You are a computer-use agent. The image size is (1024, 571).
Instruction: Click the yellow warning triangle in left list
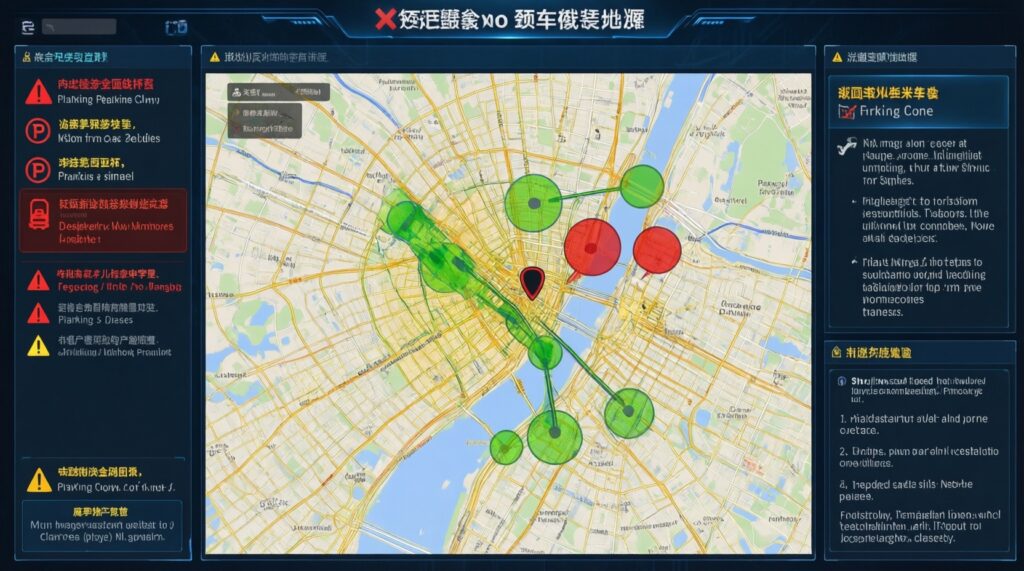(38, 346)
